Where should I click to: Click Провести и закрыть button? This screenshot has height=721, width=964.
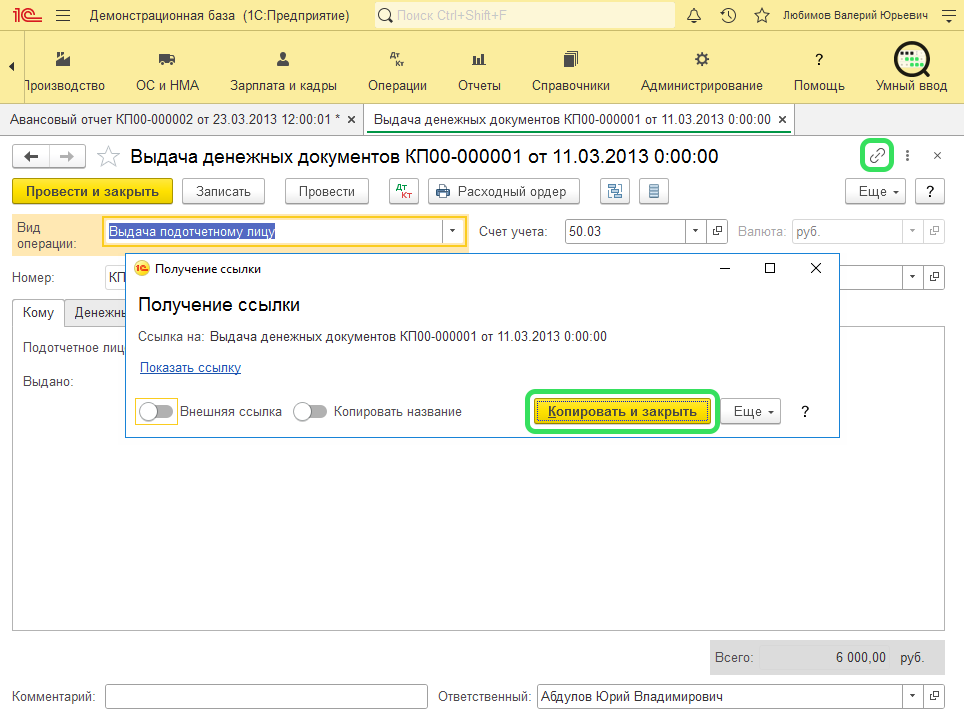[x=92, y=191]
